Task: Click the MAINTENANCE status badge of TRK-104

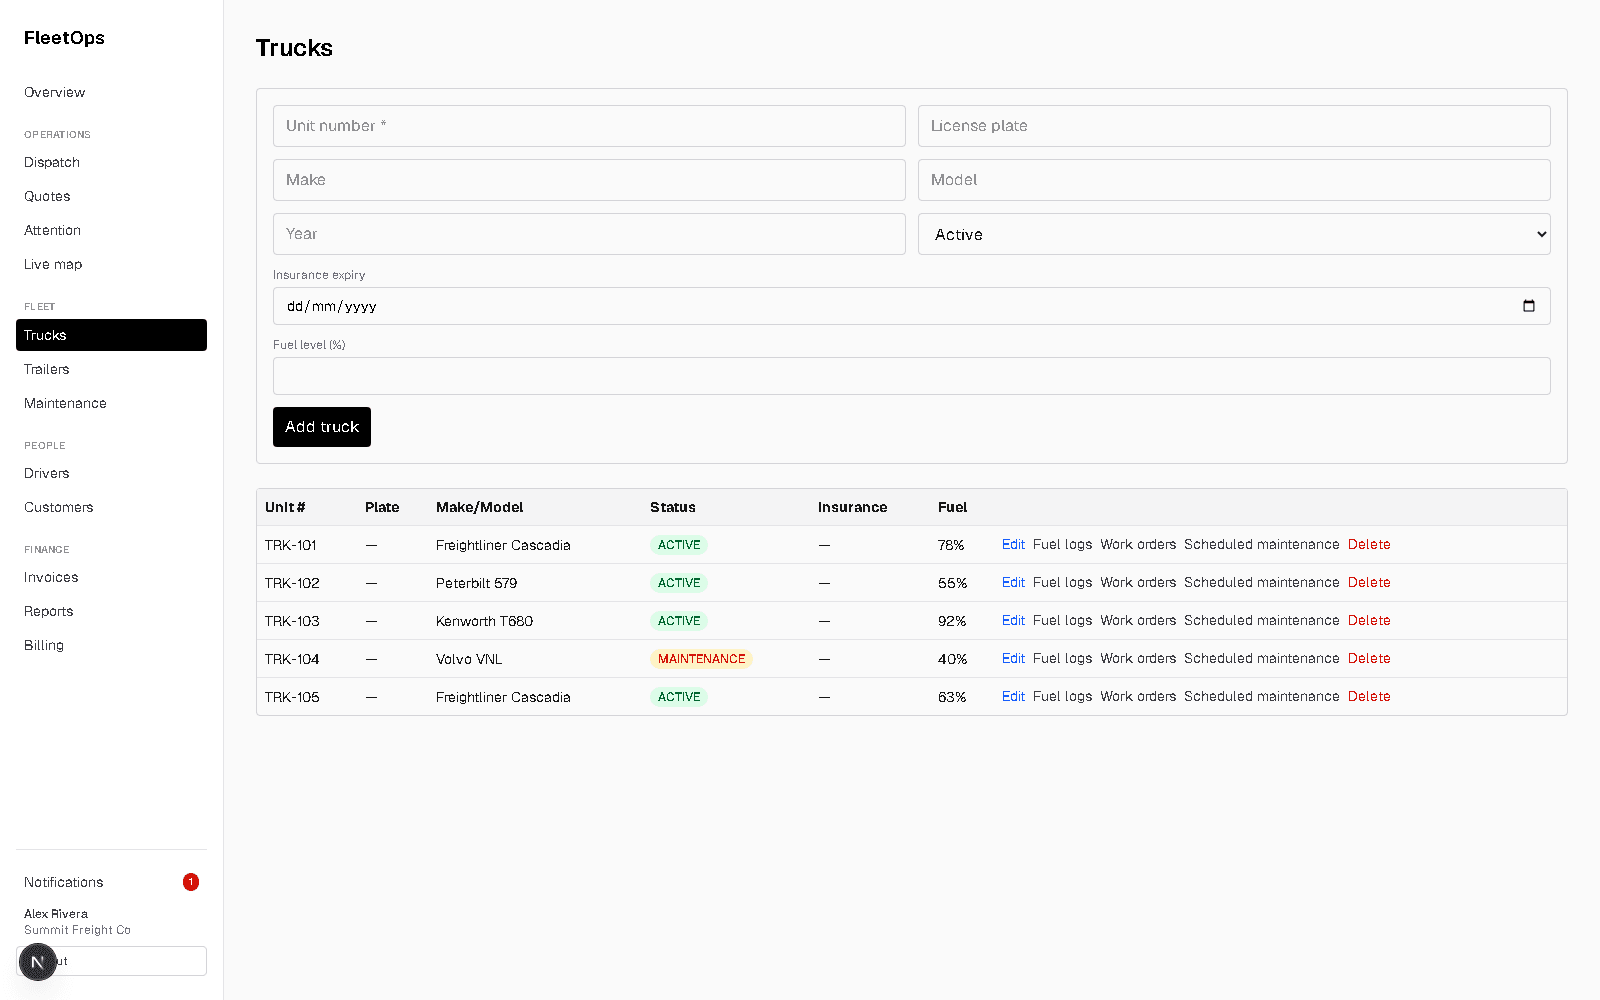Action: (x=701, y=659)
